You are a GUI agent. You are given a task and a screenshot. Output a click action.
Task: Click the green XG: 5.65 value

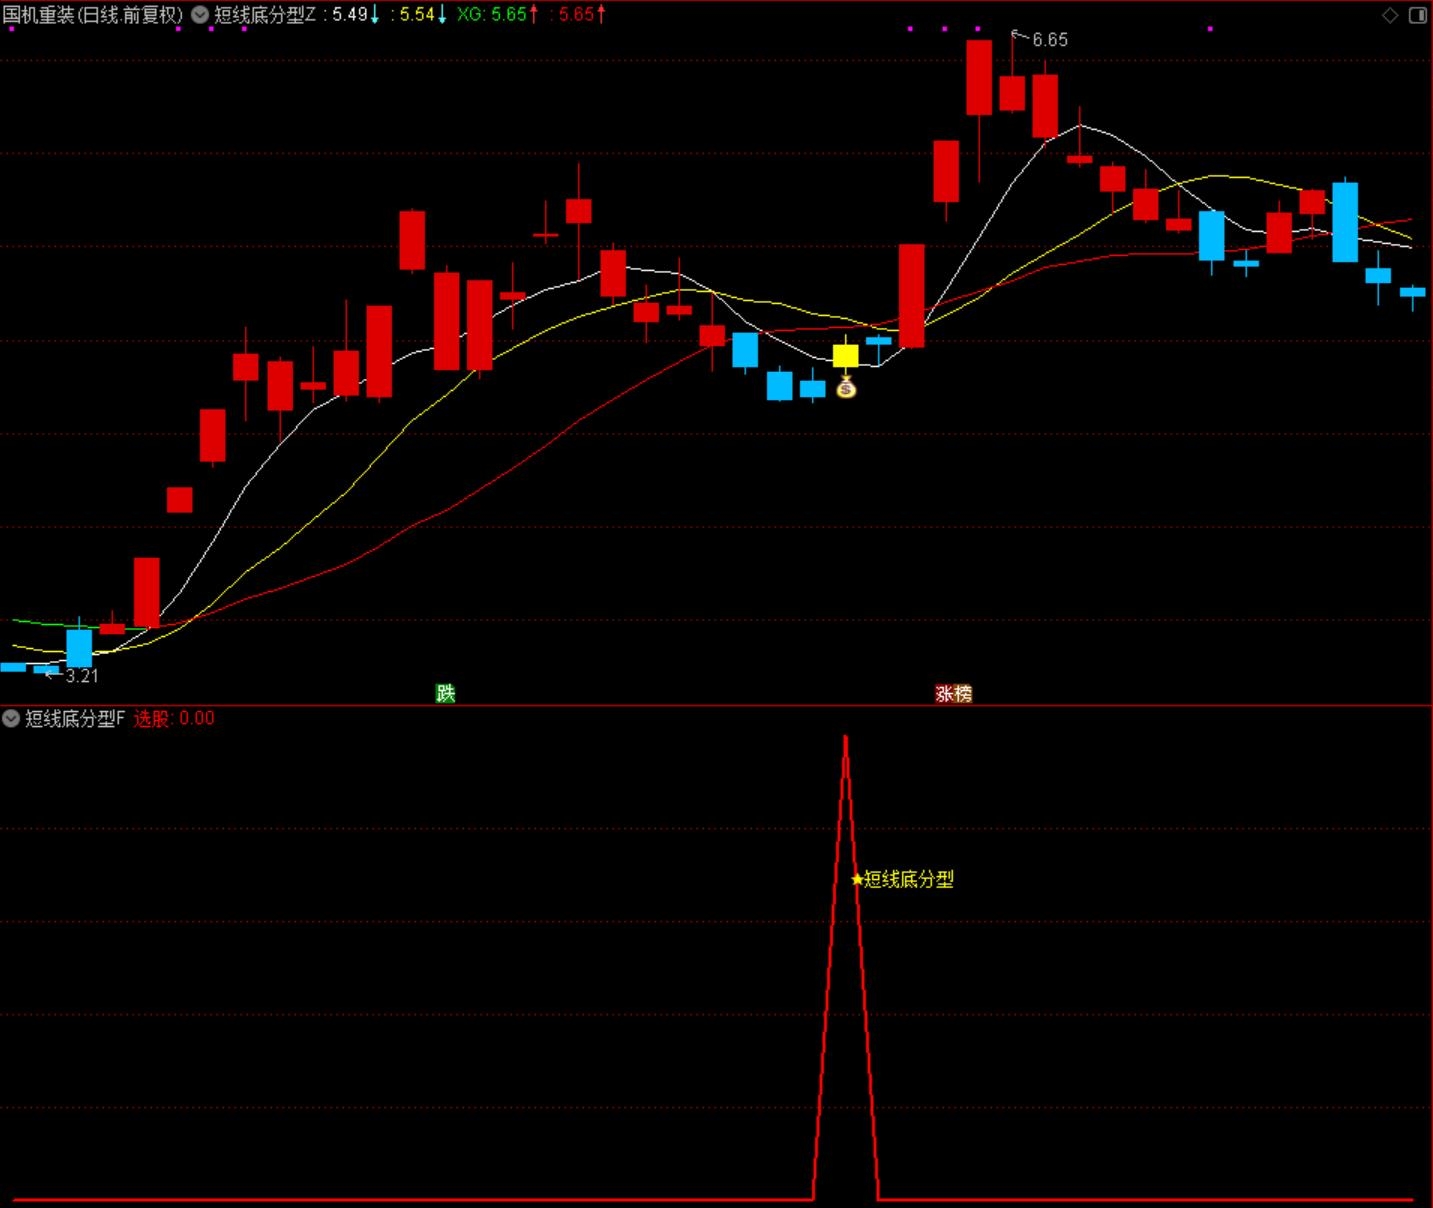point(492,15)
